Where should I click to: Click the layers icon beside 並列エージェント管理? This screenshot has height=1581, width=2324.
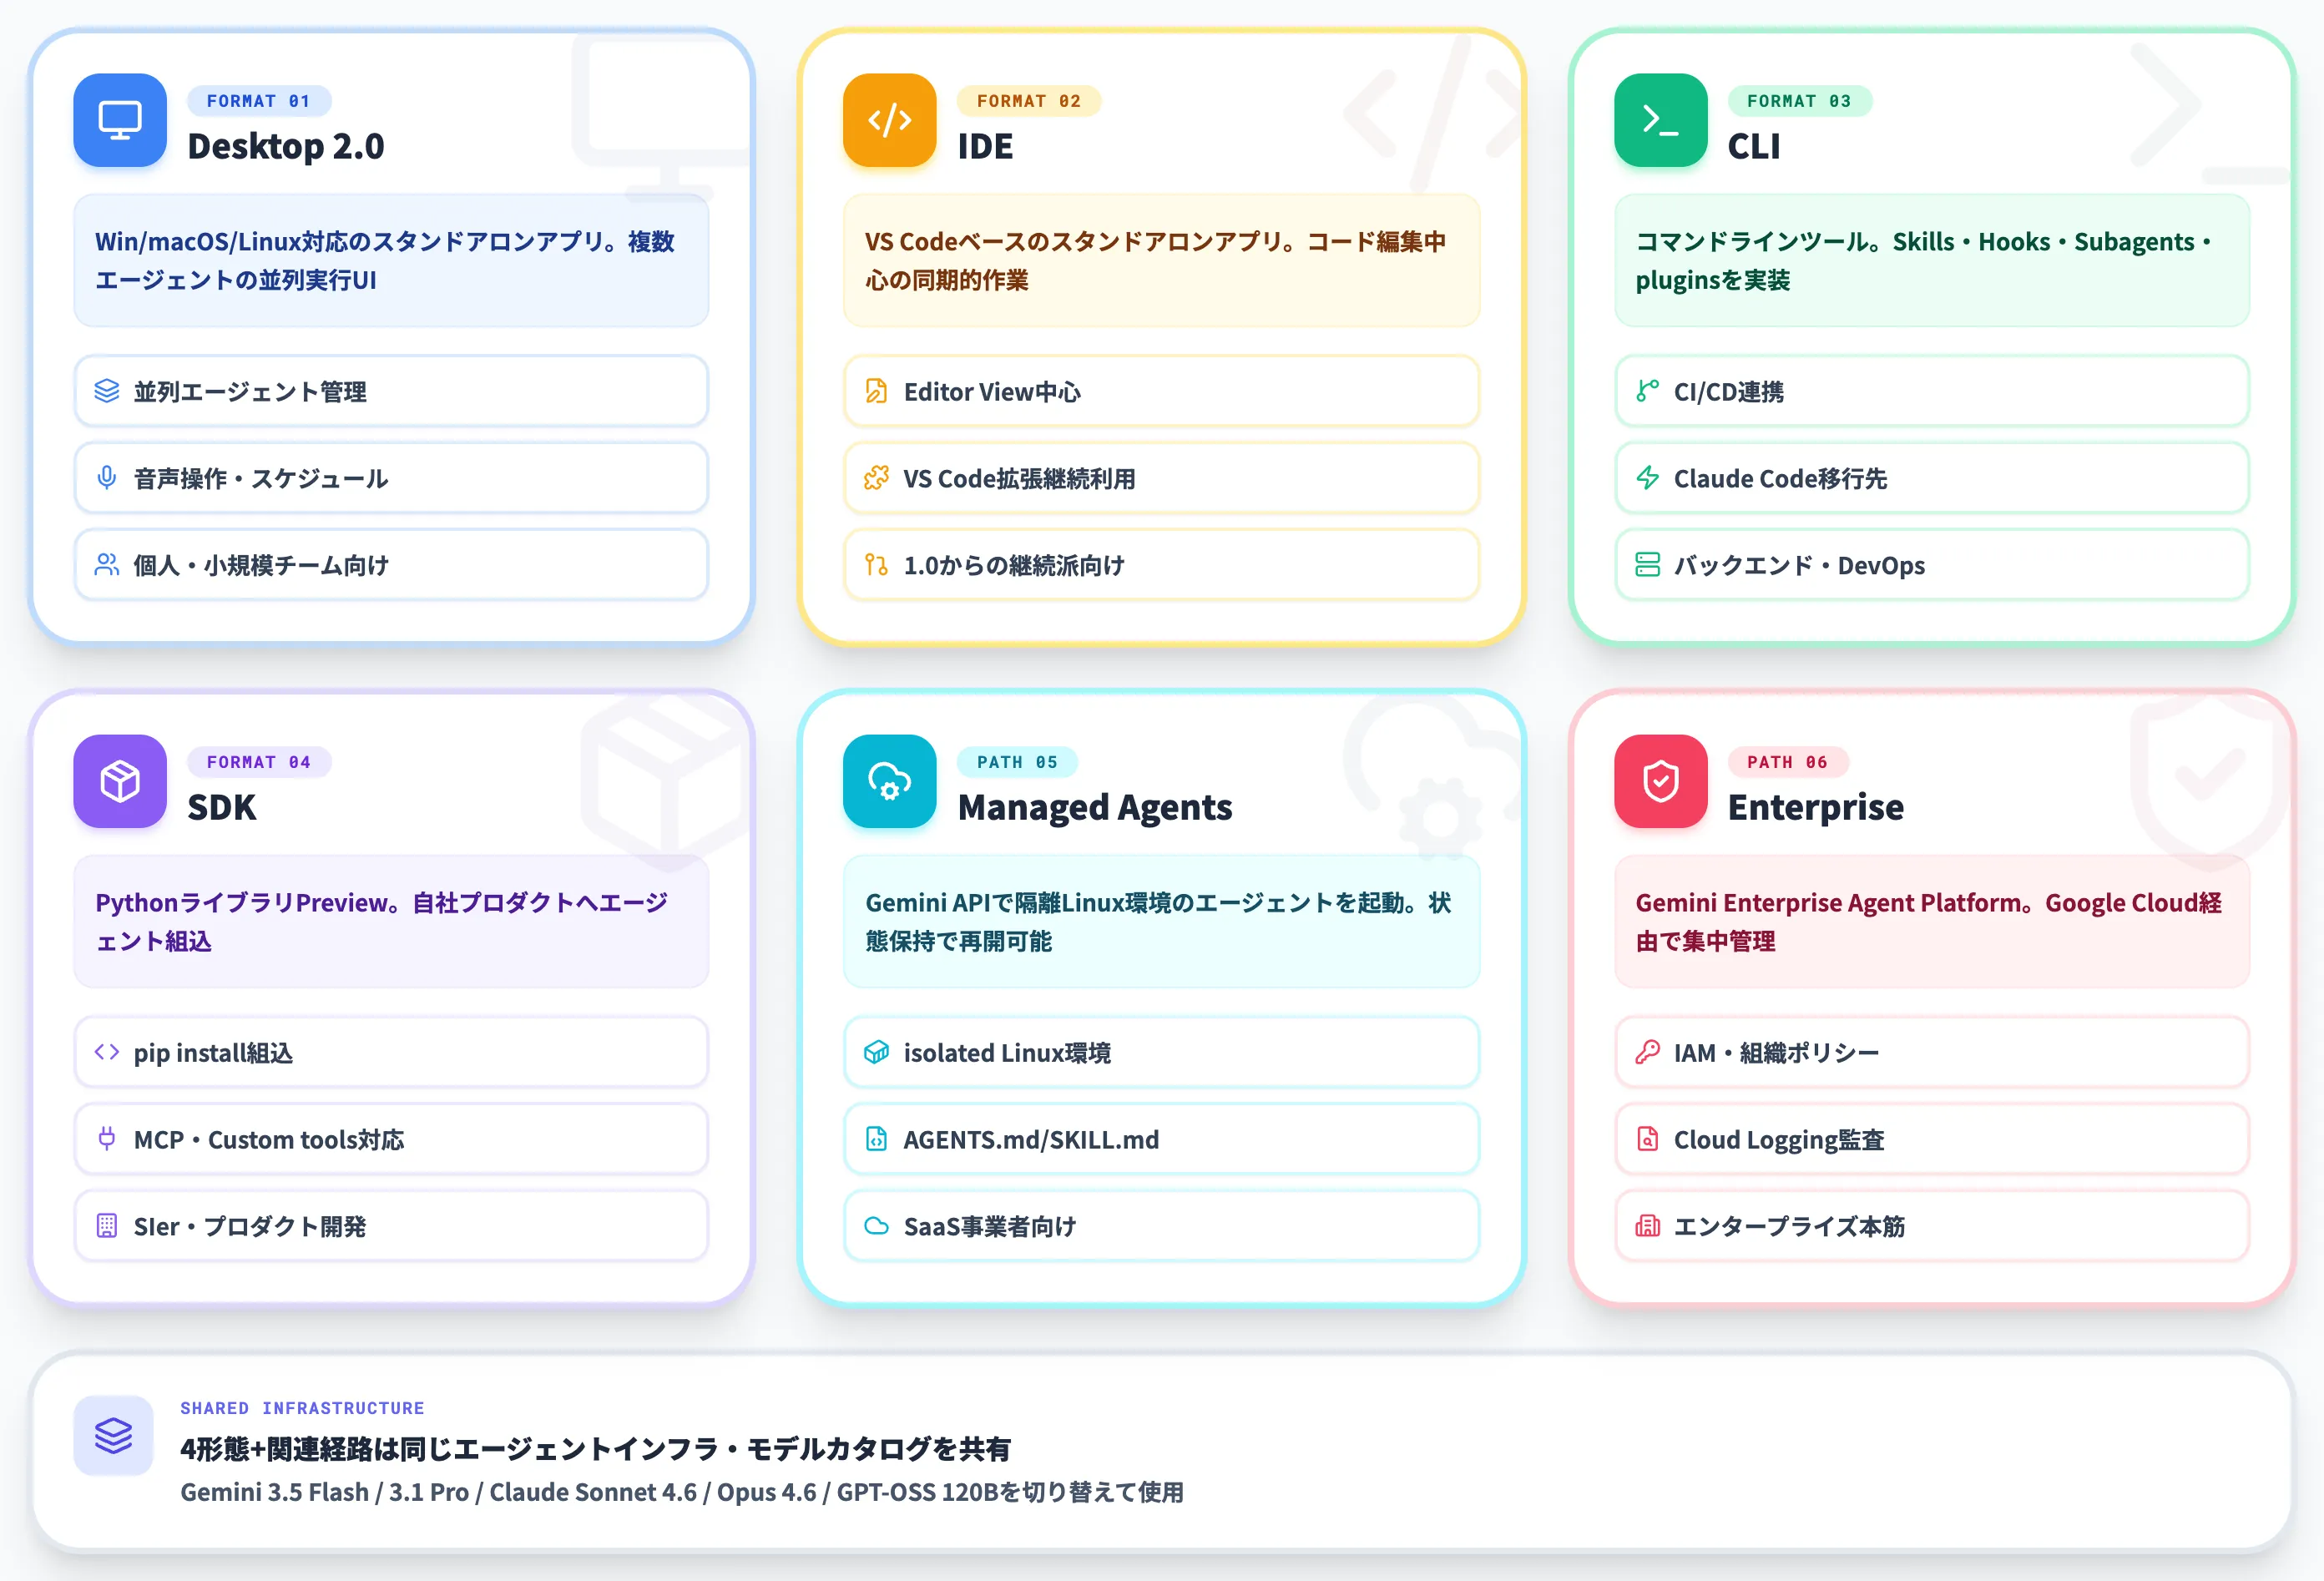pos(107,391)
